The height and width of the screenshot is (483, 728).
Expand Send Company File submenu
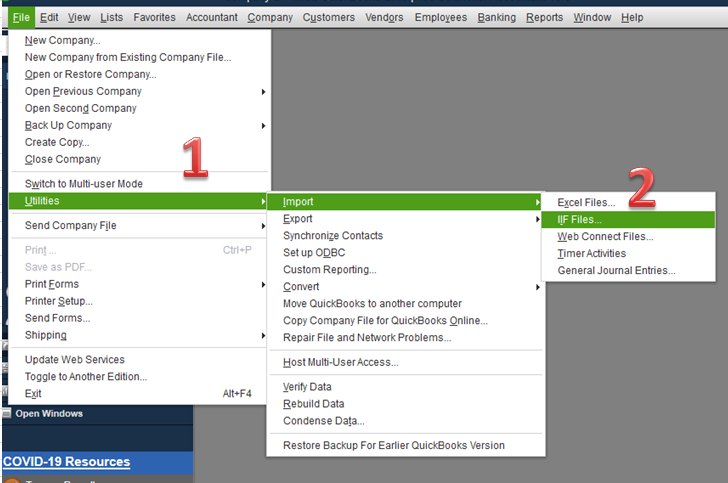click(139, 226)
